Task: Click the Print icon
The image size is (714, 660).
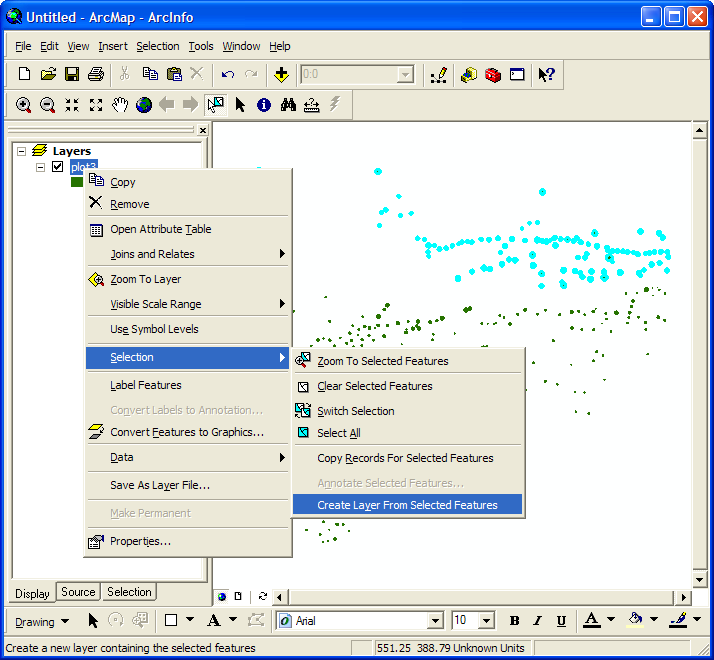Action: click(96, 74)
